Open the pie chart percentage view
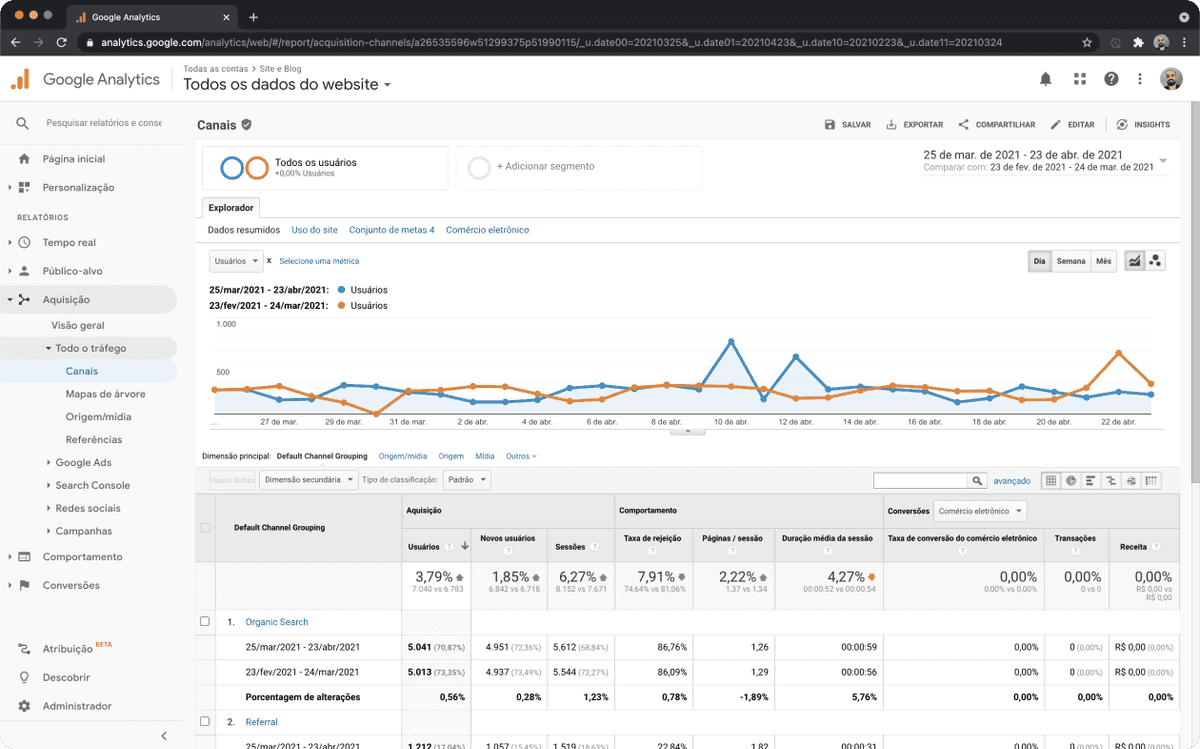The width and height of the screenshot is (1200, 749). (1071, 481)
